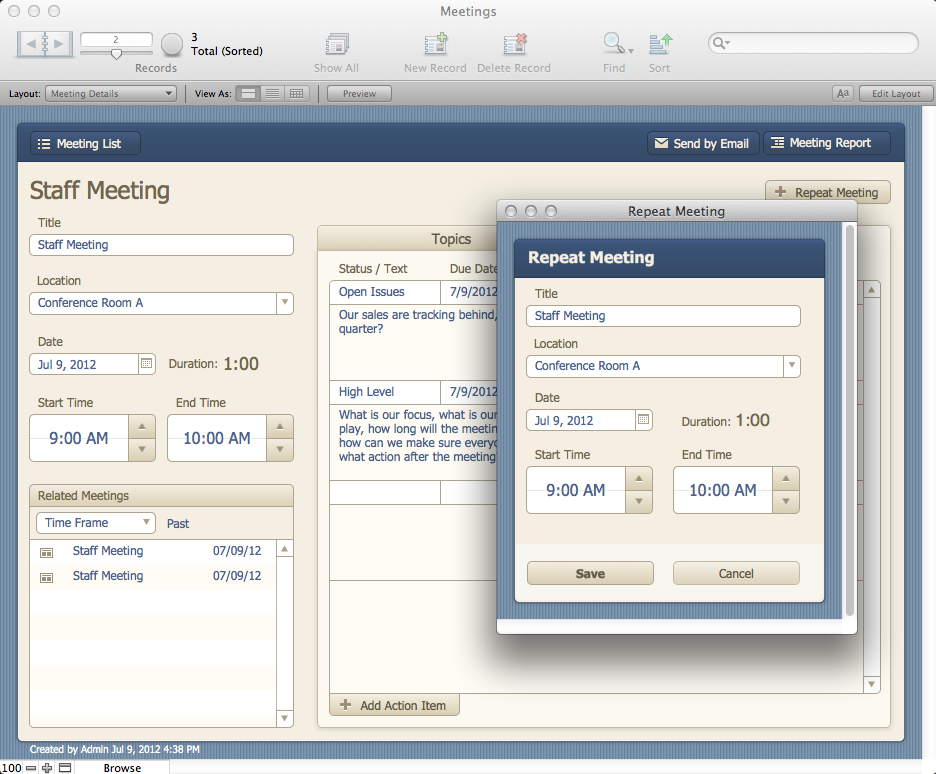Image resolution: width=936 pixels, height=774 pixels.
Task: Switch to the Meeting List view
Action: [84, 143]
